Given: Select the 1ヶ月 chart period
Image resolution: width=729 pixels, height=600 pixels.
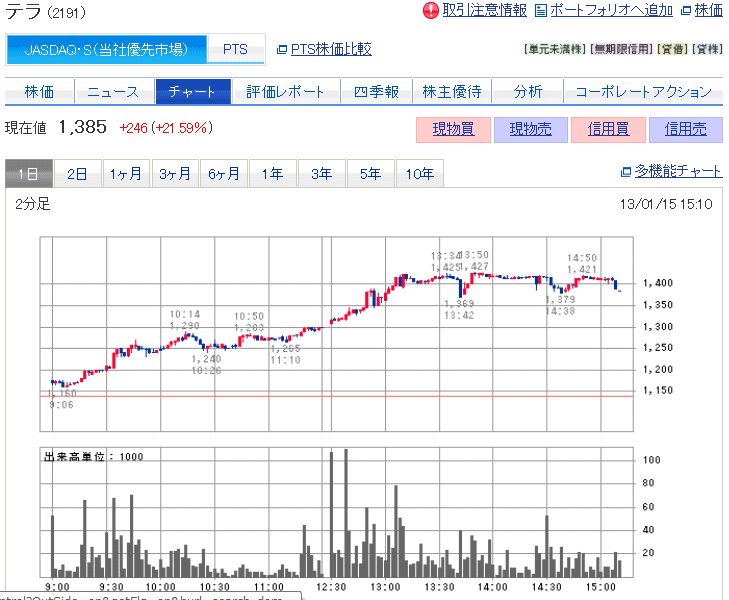Looking at the screenshot, I should 126,174.
